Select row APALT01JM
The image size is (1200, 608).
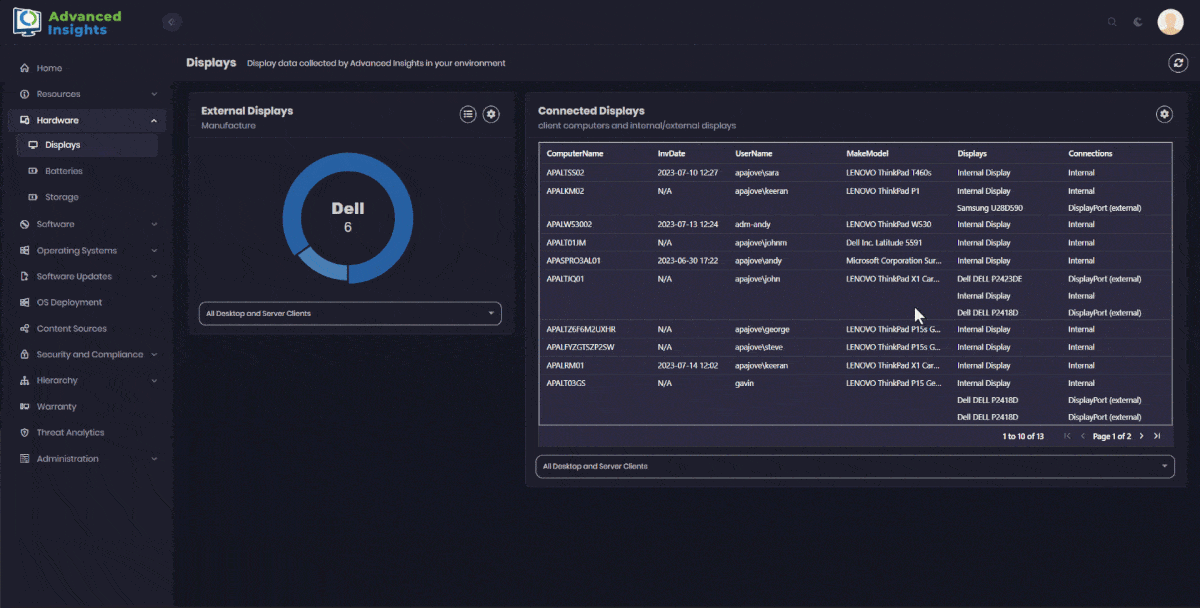click(855, 242)
